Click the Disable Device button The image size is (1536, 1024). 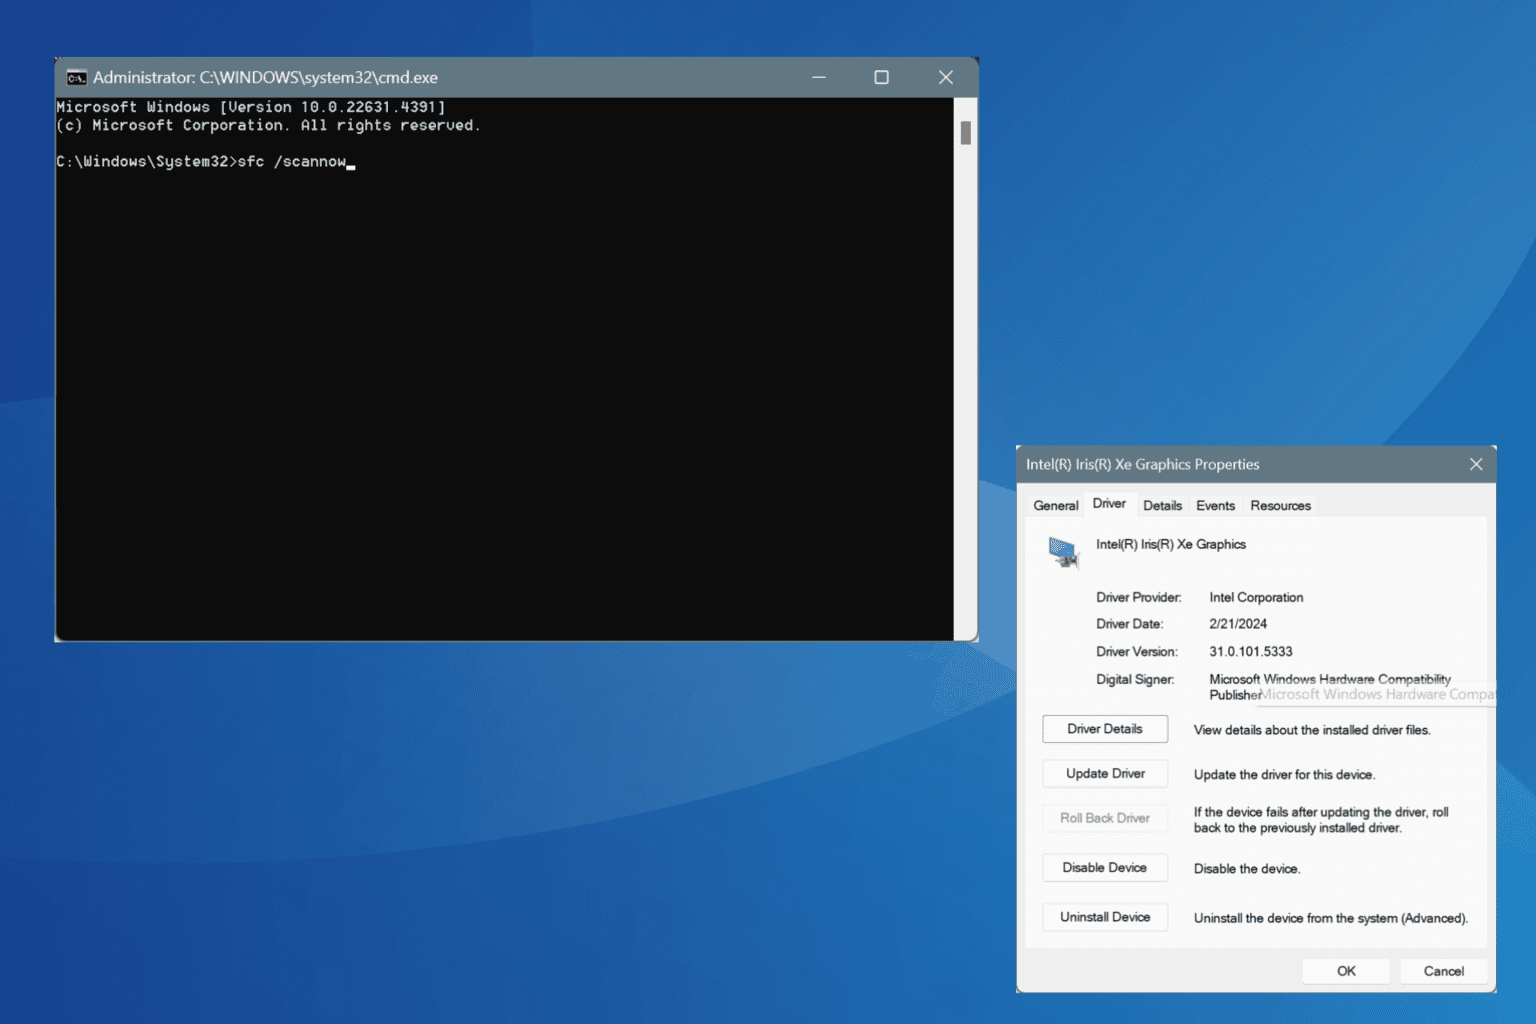tap(1105, 867)
